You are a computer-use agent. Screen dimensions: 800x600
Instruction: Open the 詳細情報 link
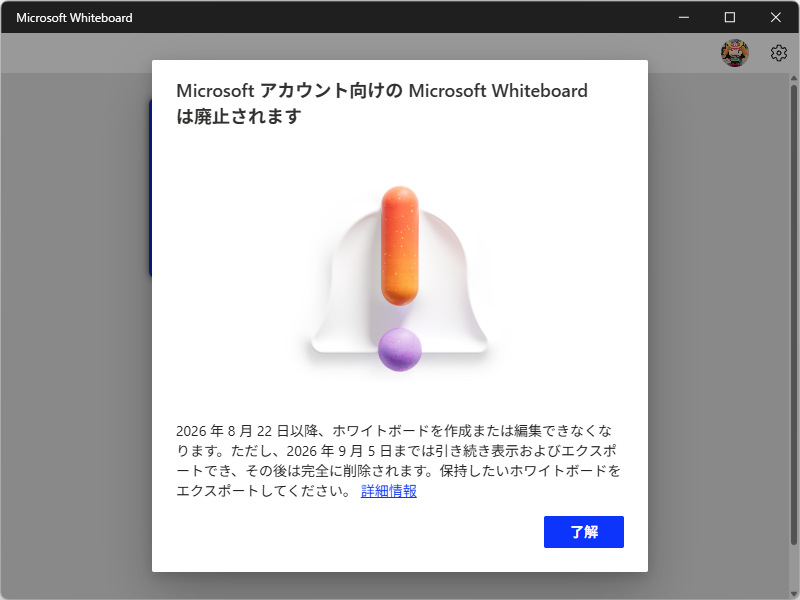389,491
